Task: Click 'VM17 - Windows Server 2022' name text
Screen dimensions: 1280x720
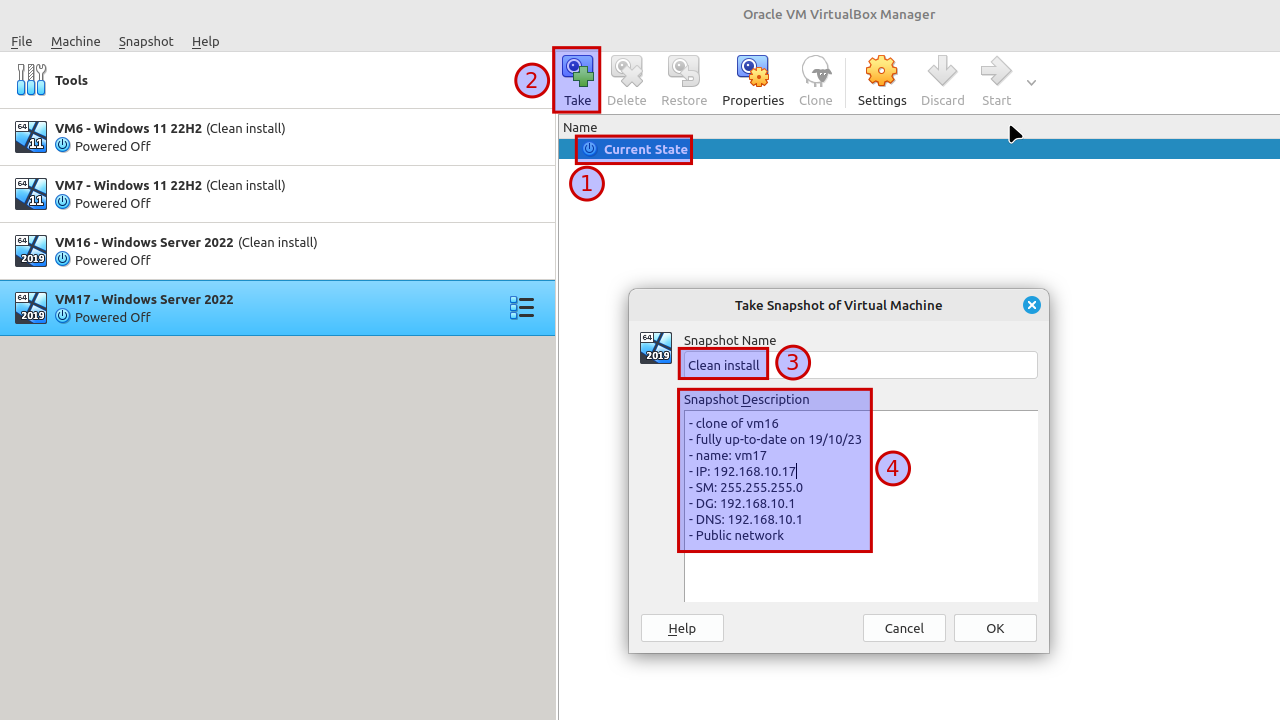Action: point(144,299)
